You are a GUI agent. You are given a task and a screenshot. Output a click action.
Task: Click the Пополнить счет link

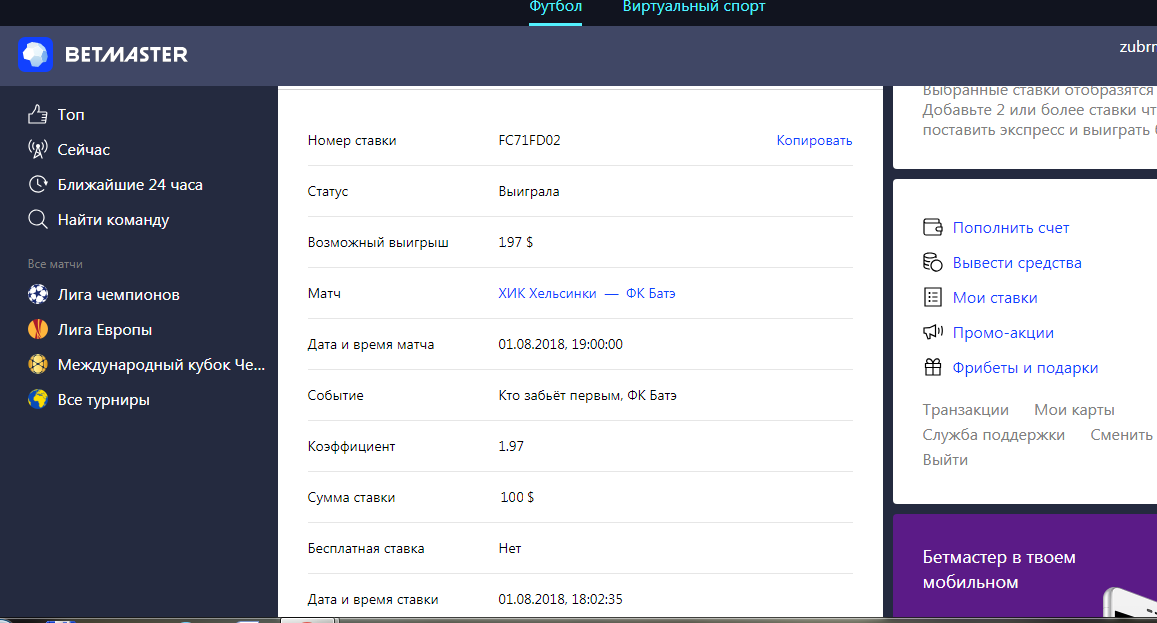(x=1010, y=228)
